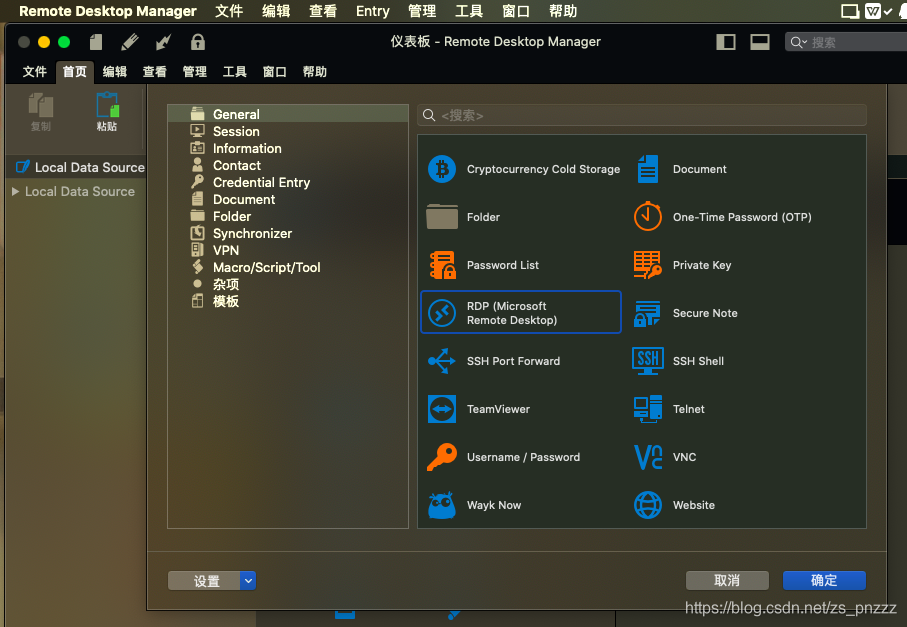This screenshot has width=907, height=627.
Task: Select the VNC icon
Action: pos(648,457)
